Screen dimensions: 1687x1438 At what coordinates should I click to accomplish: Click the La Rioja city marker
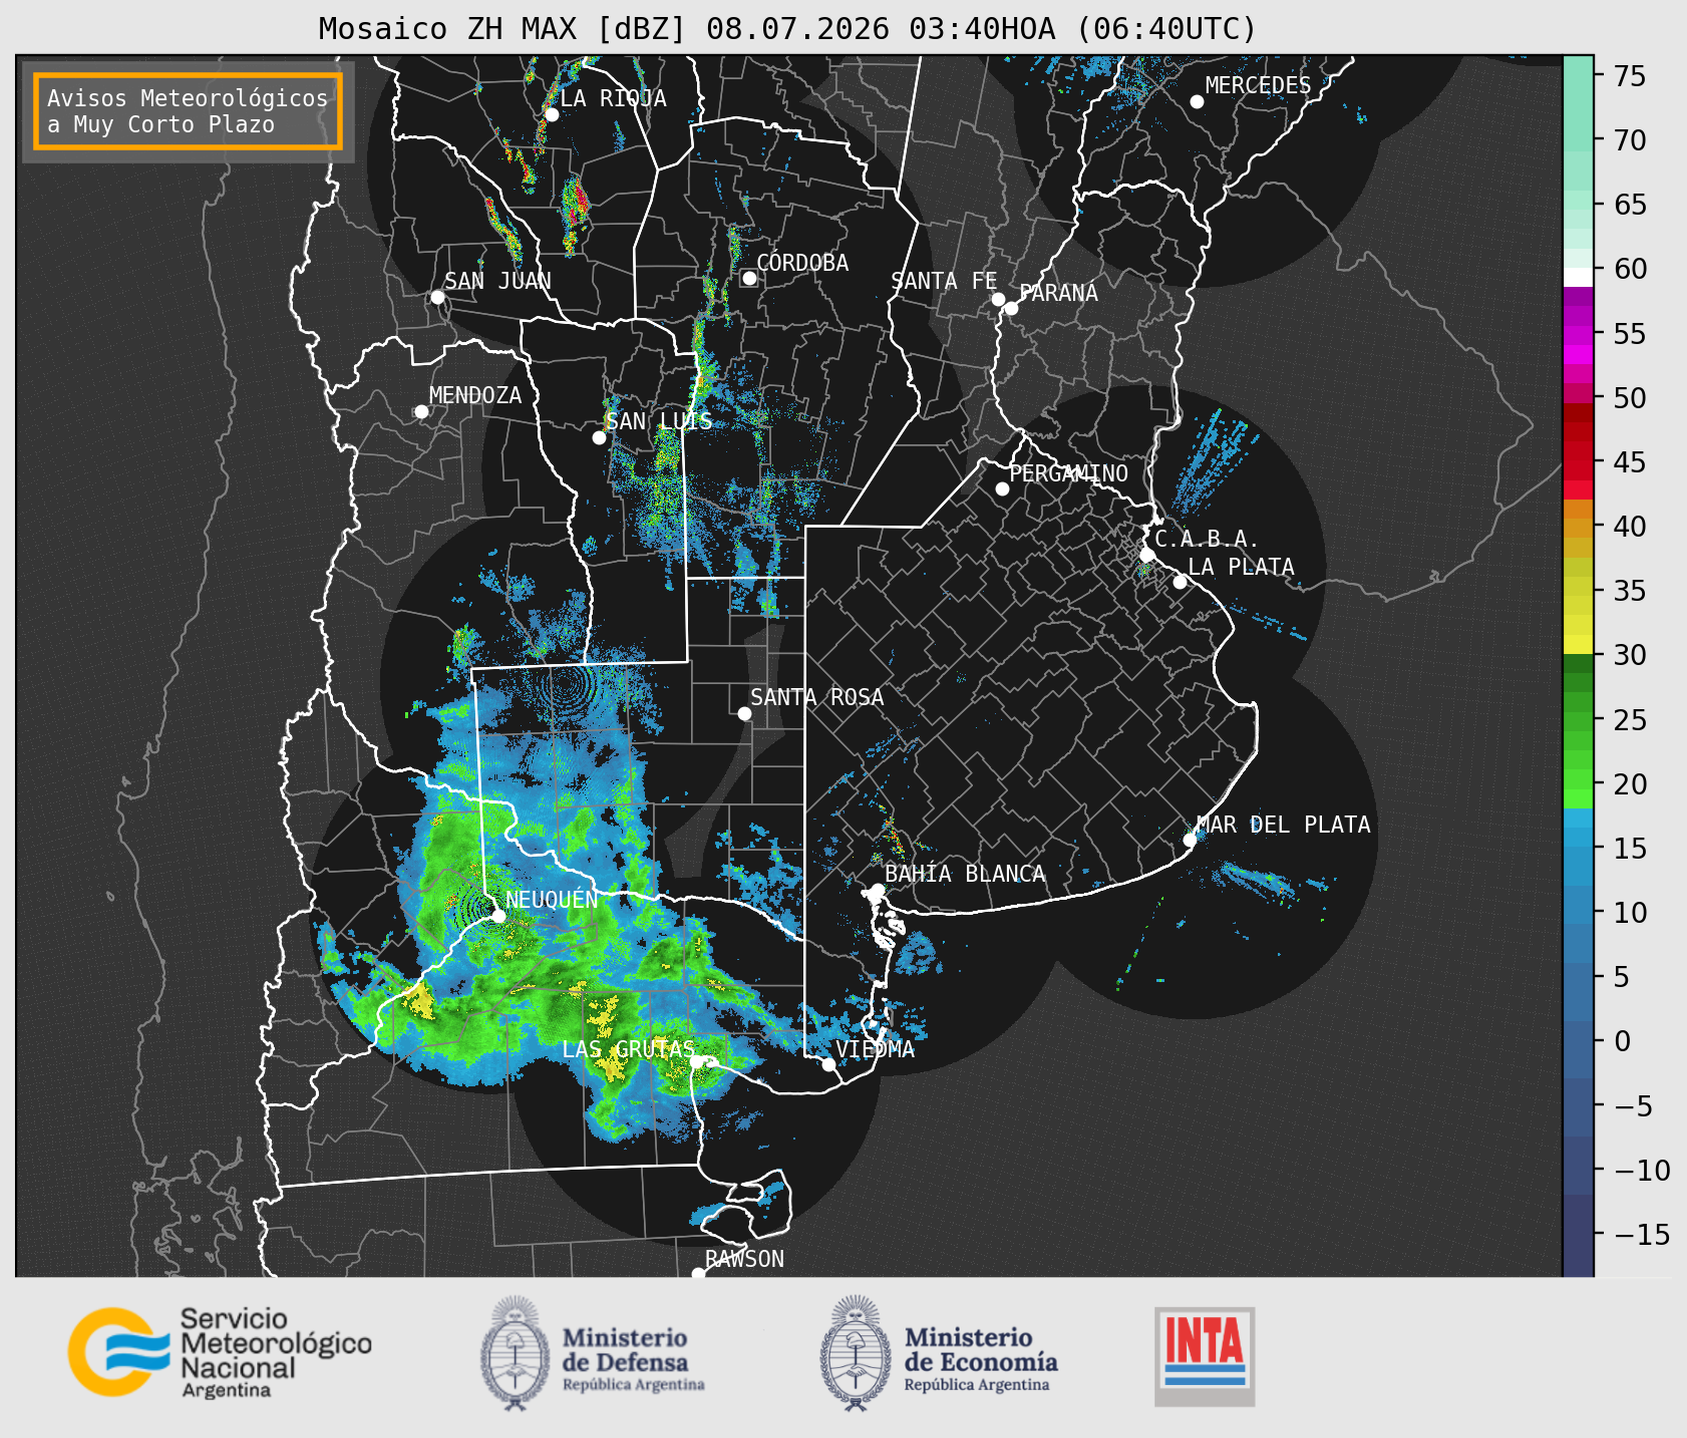point(551,114)
